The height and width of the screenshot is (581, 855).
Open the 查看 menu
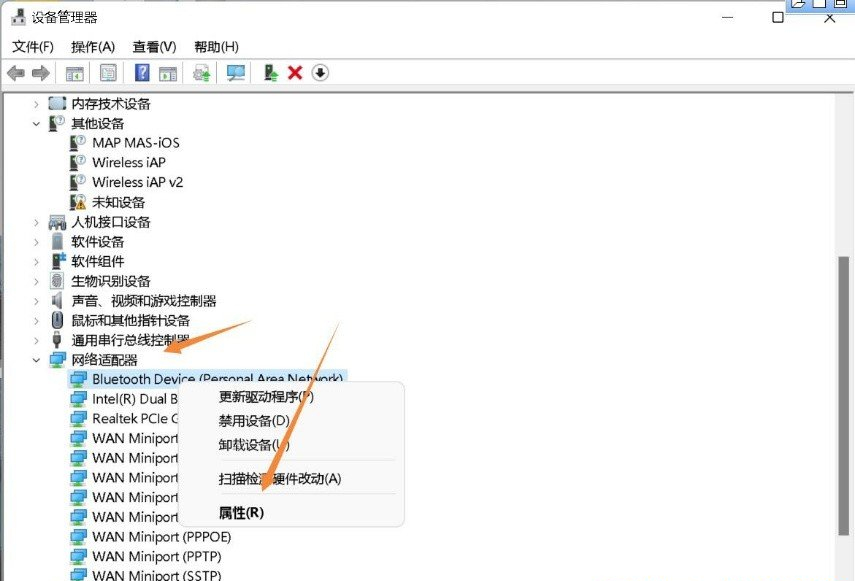click(x=152, y=46)
